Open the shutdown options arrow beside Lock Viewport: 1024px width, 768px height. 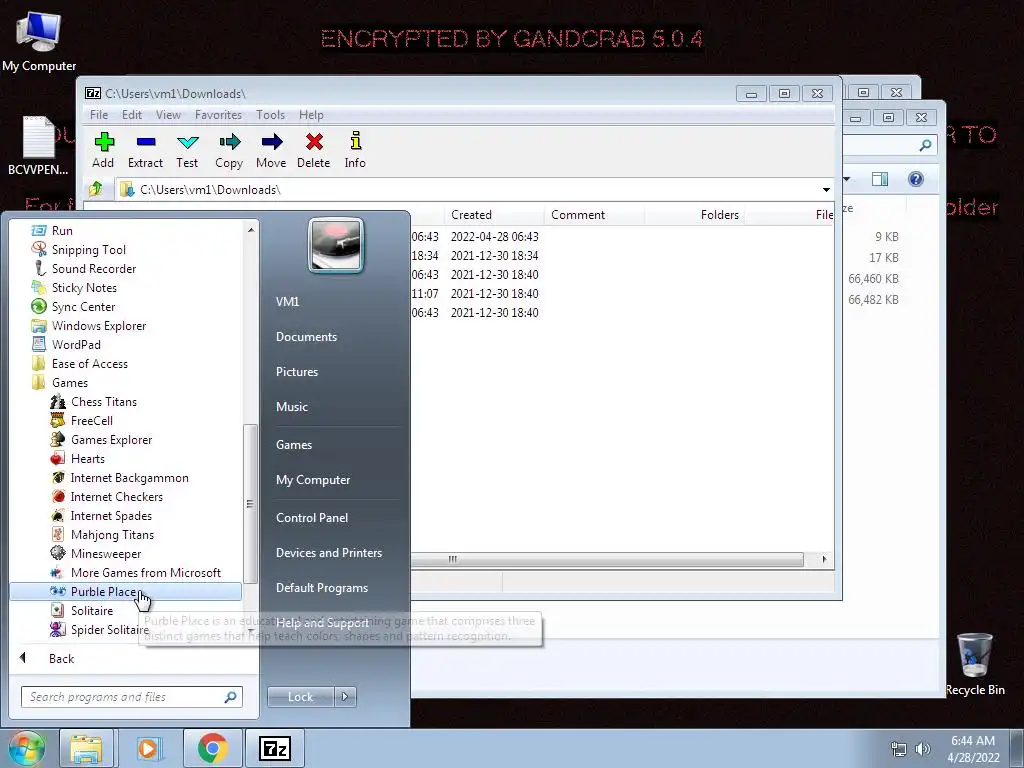(345, 697)
